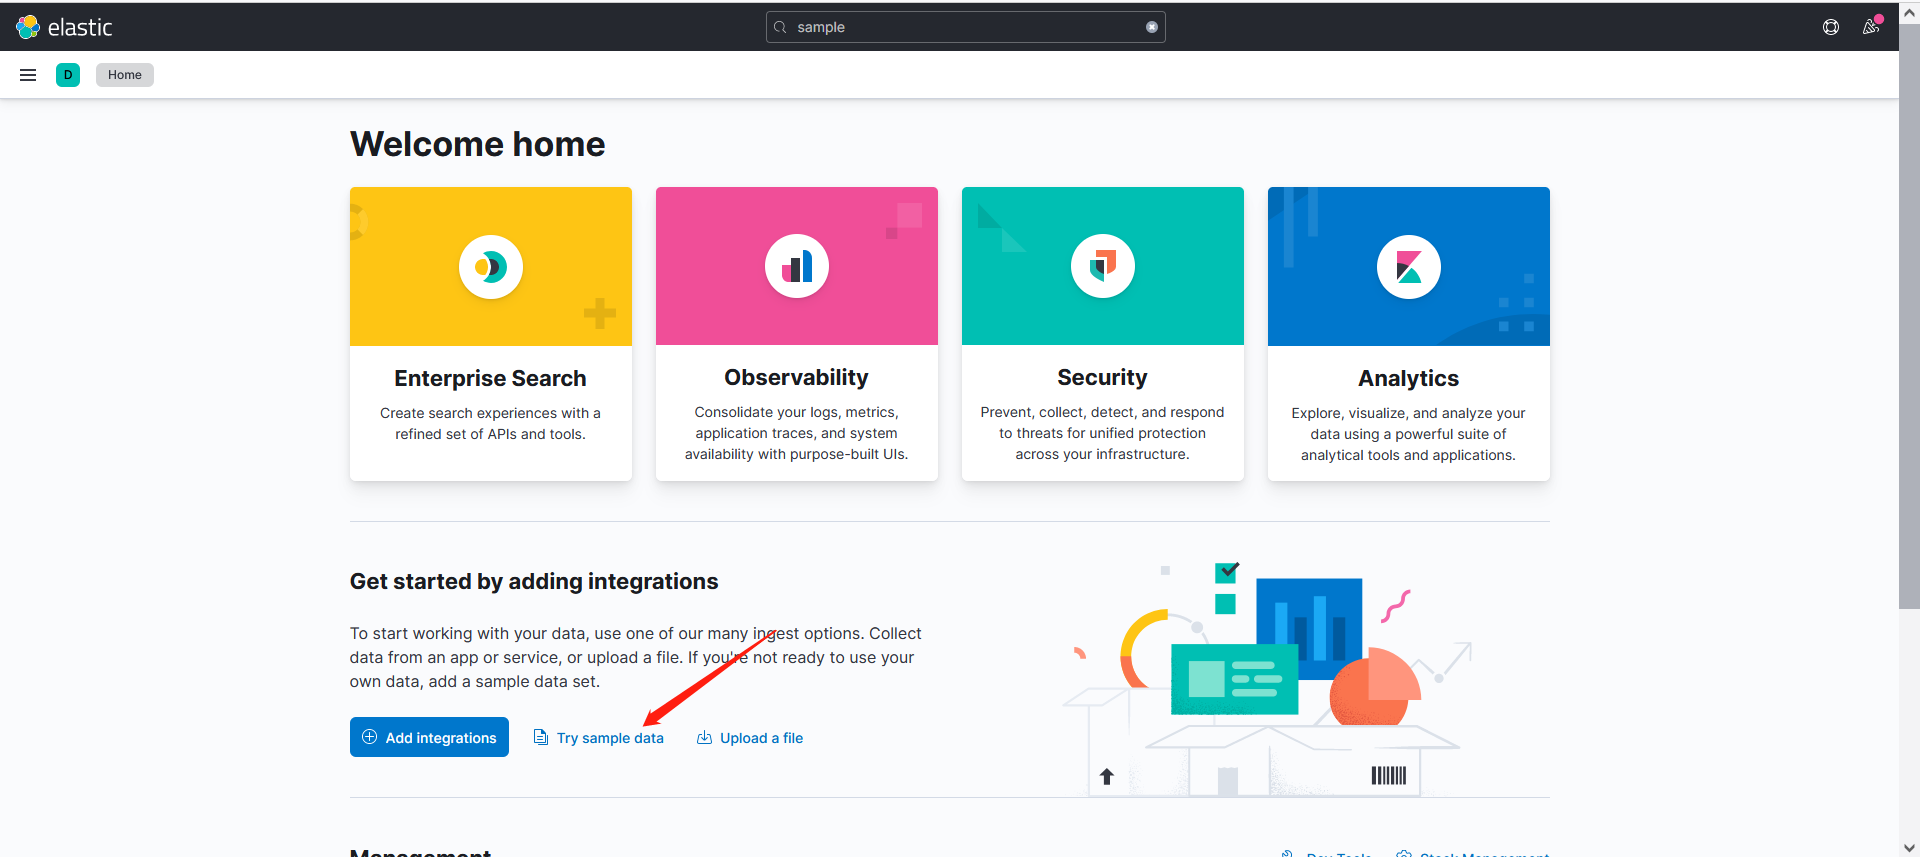Click the document icon beside Try sample data
1920x857 pixels.
tap(541, 737)
